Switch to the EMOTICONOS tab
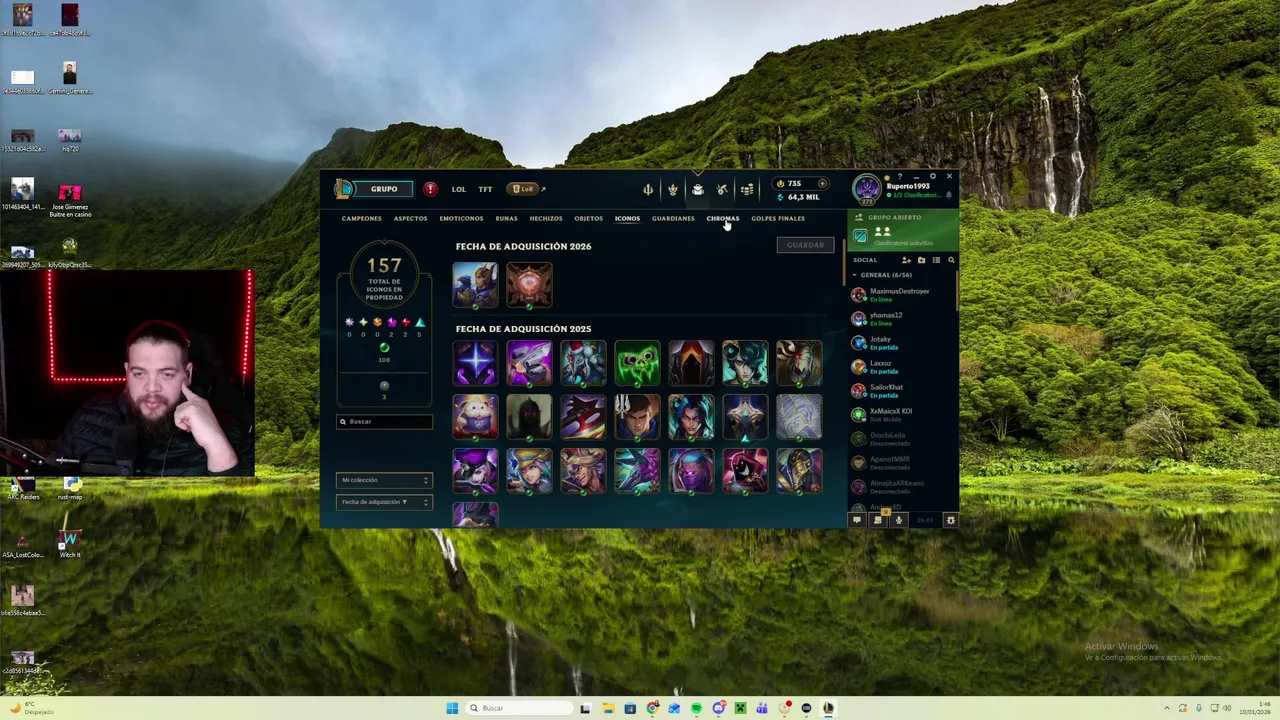This screenshot has height=720, width=1280. pyautogui.click(x=461, y=218)
